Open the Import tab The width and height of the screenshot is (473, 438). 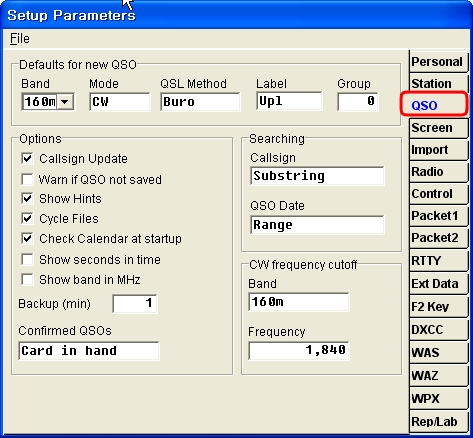pyautogui.click(x=438, y=150)
